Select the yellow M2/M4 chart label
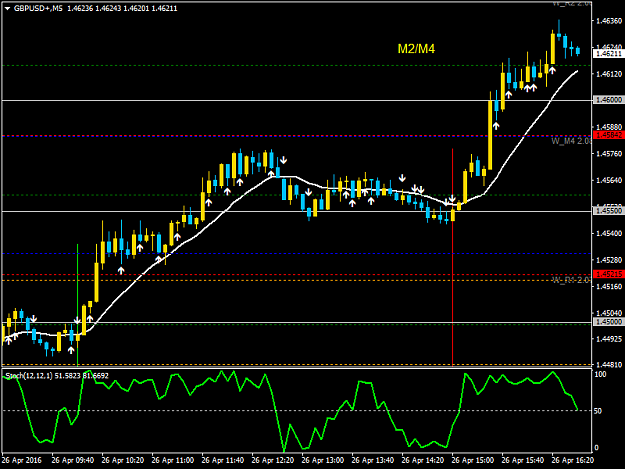 [416, 49]
